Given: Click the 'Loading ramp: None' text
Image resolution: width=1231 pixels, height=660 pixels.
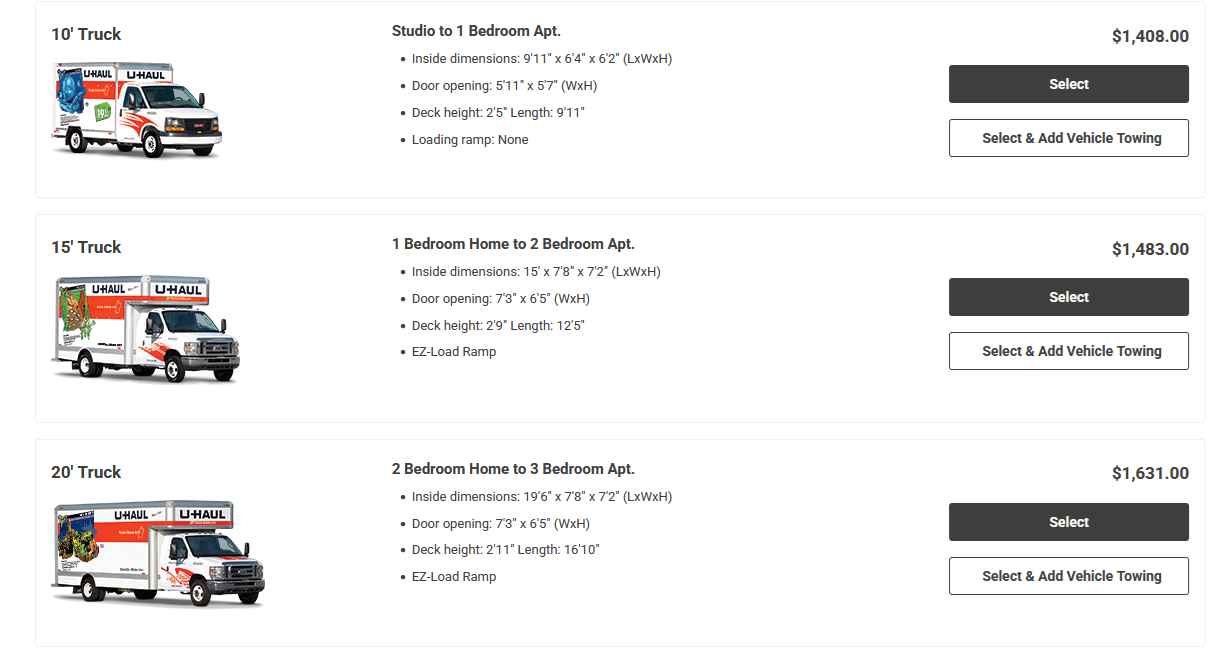Looking at the screenshot, I should 470,140.
